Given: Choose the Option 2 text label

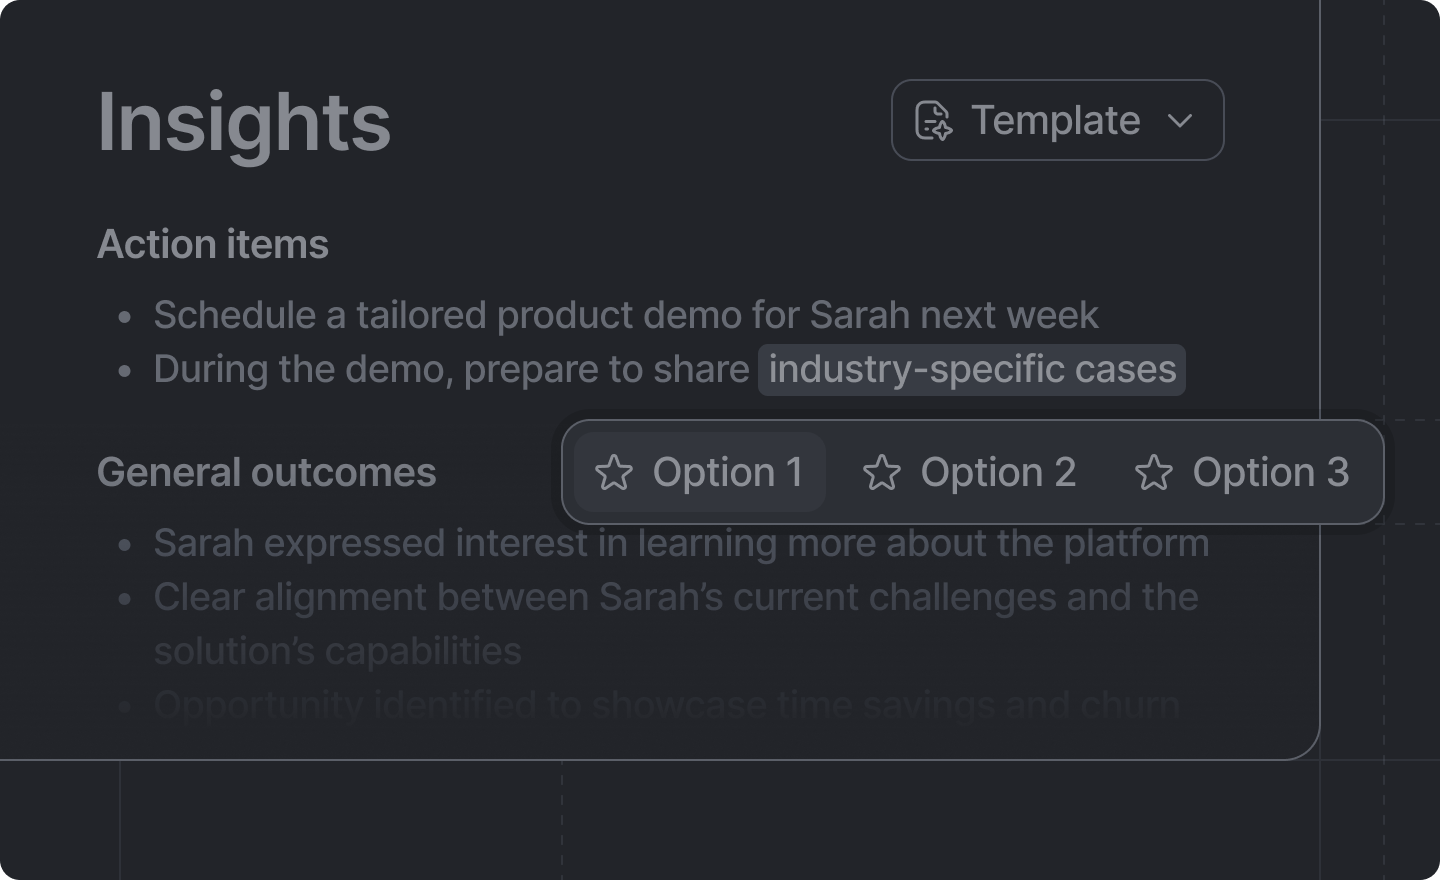Looking at the screenshot, I should pyautogui.click(x=997, y=473).
